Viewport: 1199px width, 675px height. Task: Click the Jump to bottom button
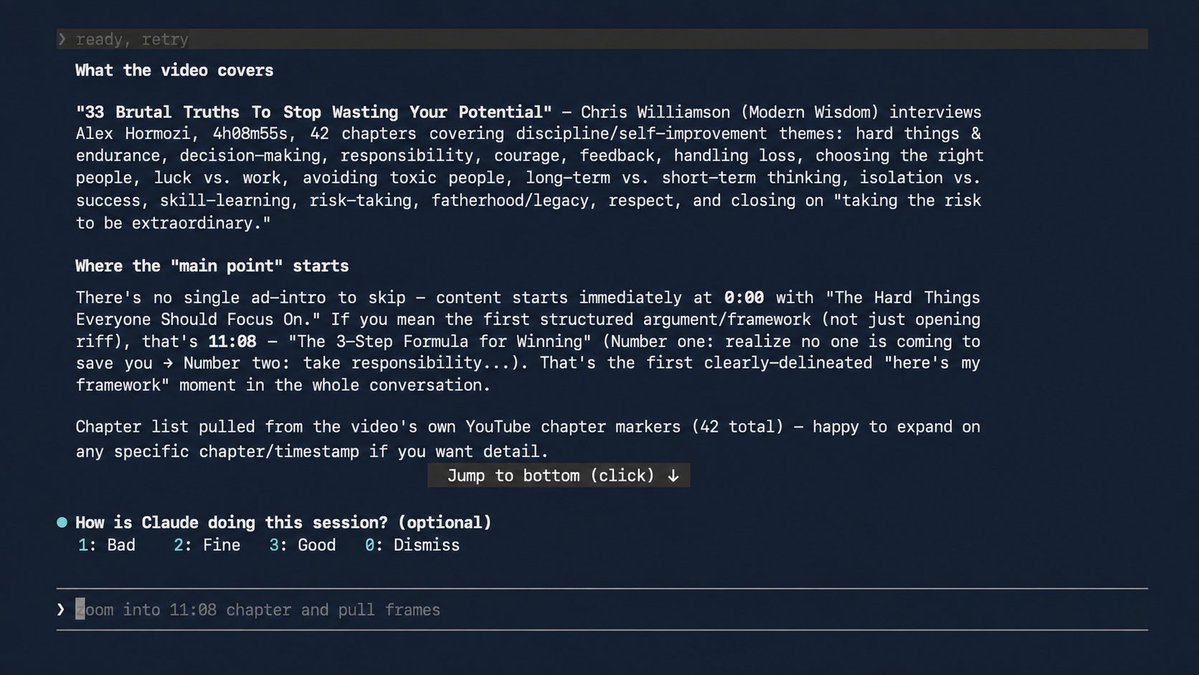[559, 475]
